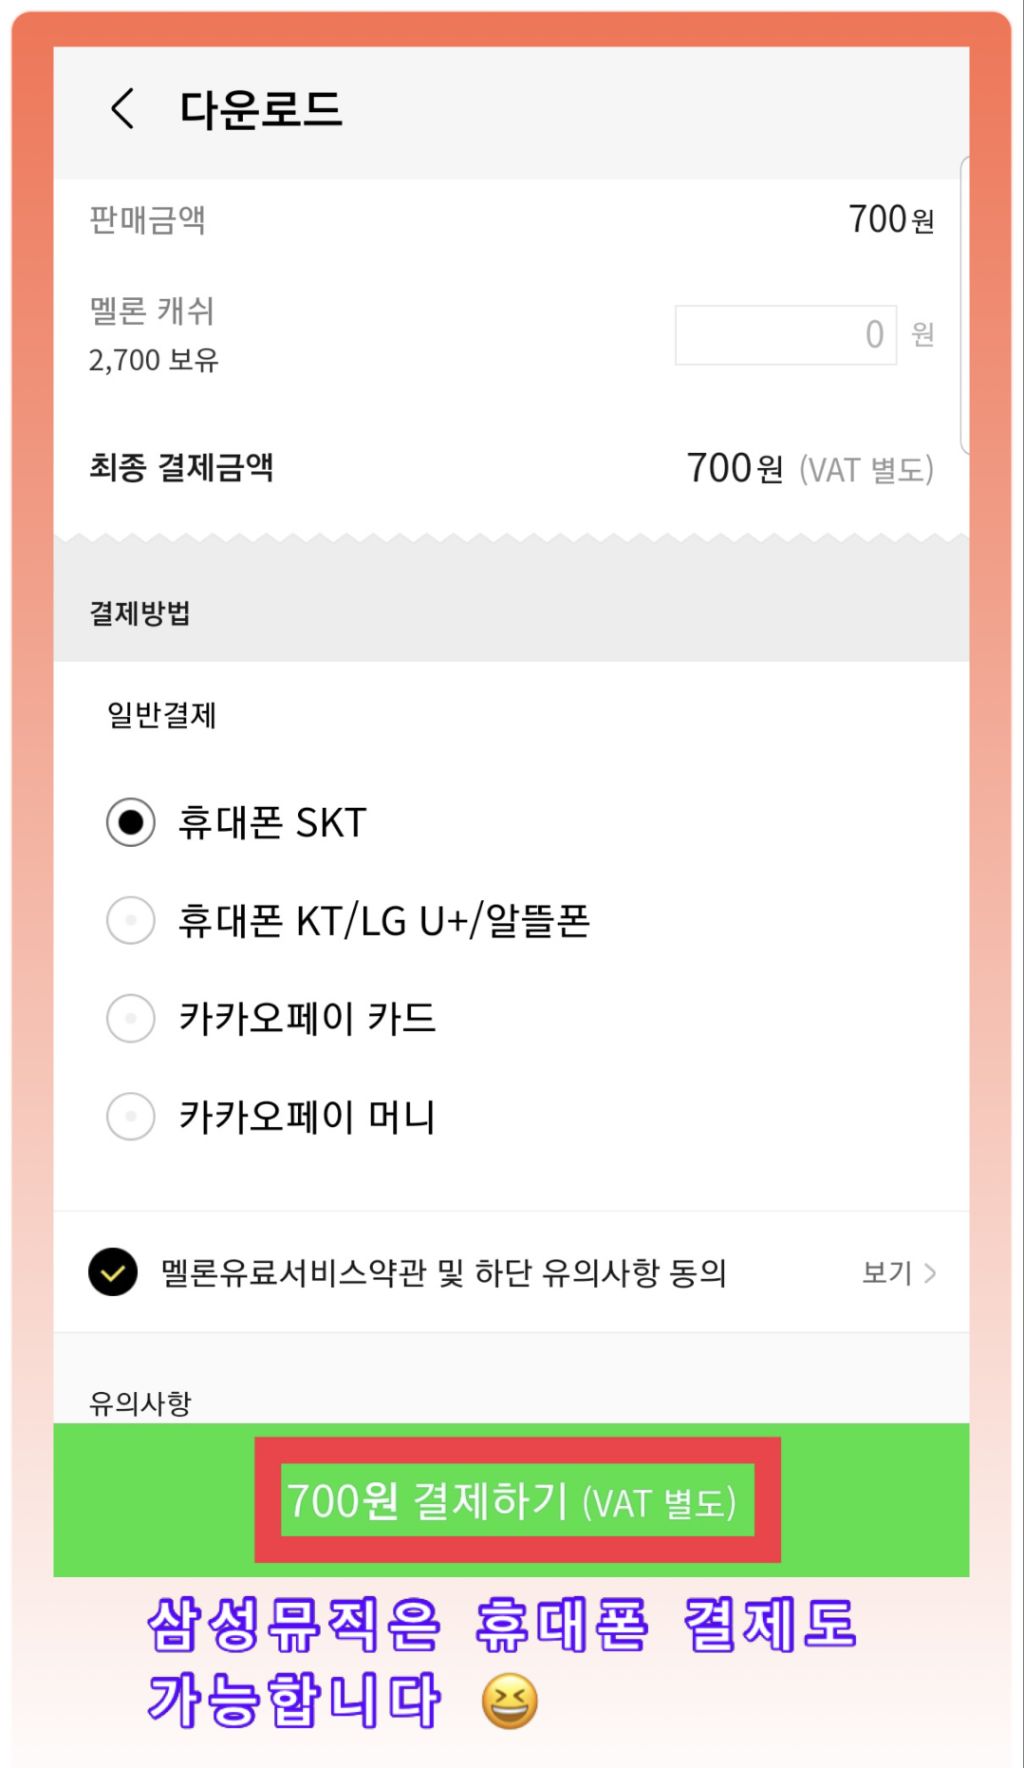Tap the back arrow next to 다운로드
1024x1768 pixels.
pyautogui.click(x=123, y=108)
